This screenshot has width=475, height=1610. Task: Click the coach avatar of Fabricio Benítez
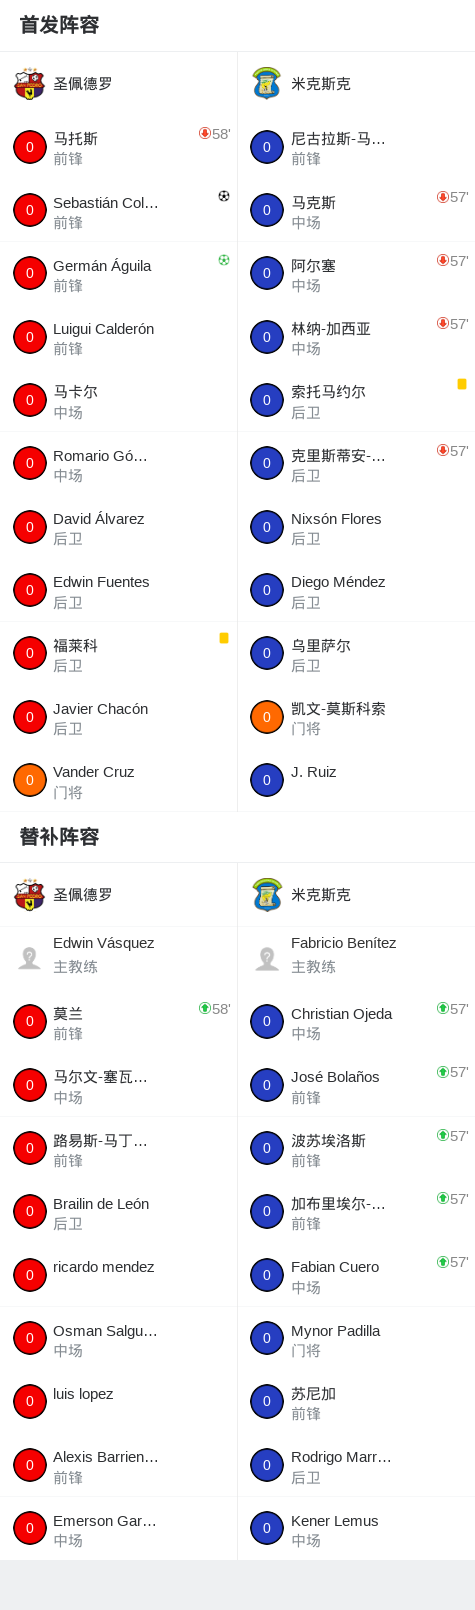(267, 958)
